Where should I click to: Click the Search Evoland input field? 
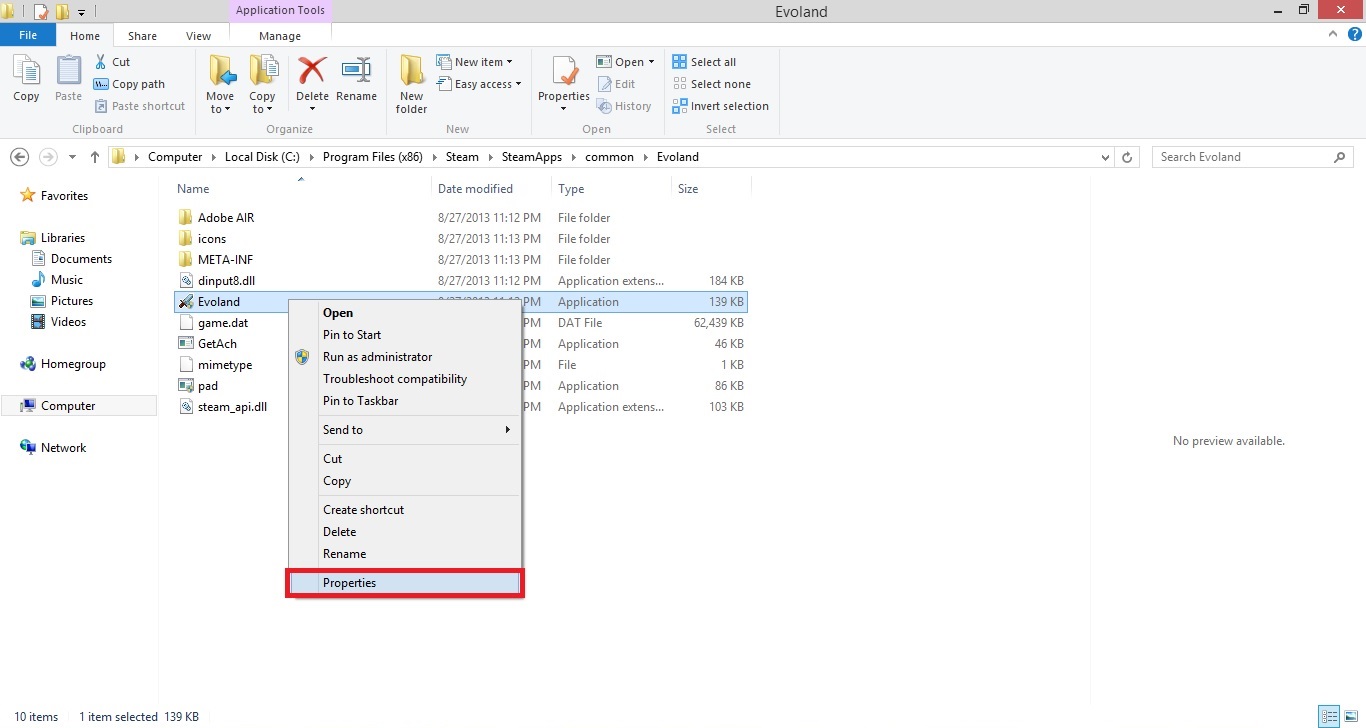tap(1244, 157)
